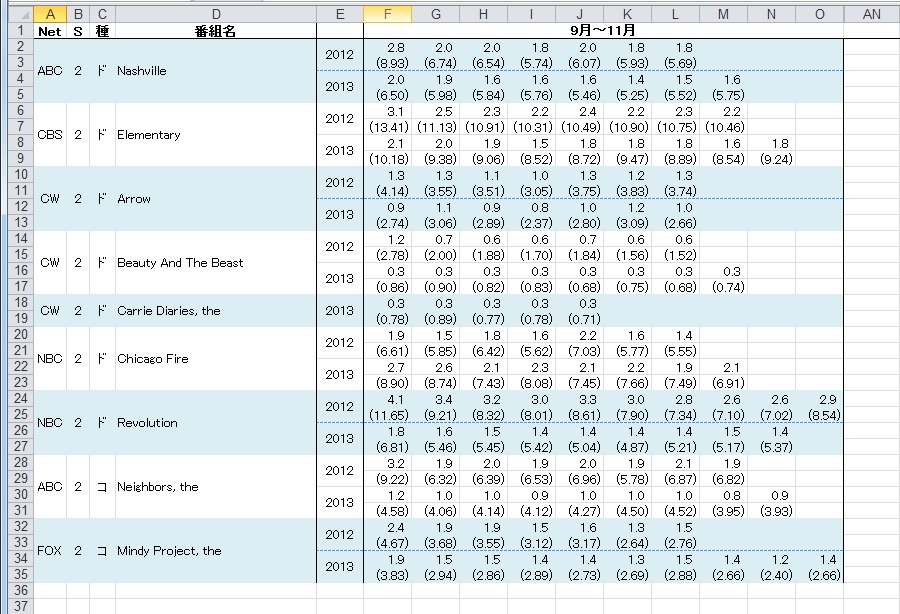The height and width of the screenshot is (614, 900).
Task: Select row 19 header
Action: [21, 318]
